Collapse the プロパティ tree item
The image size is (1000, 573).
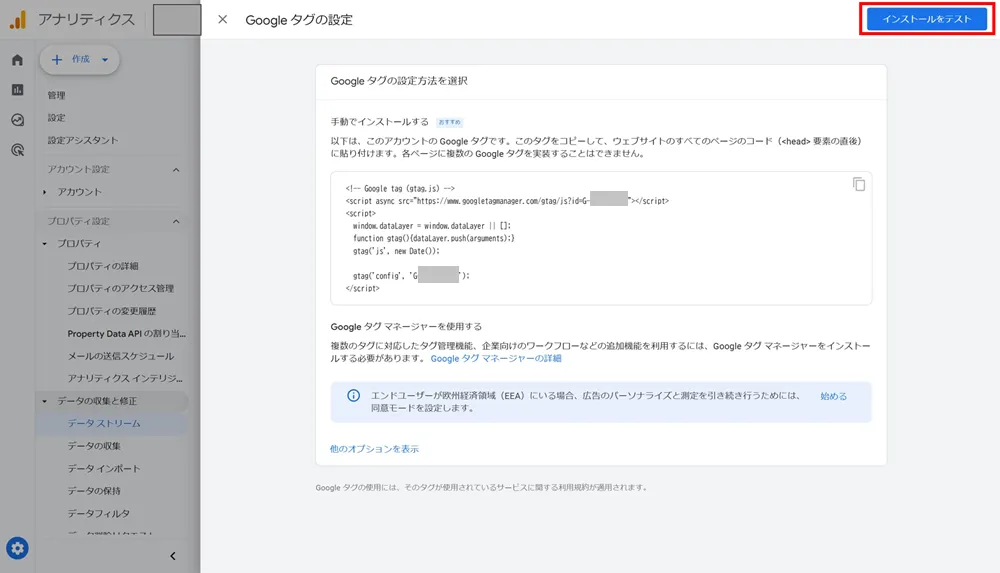coord(45,244)
